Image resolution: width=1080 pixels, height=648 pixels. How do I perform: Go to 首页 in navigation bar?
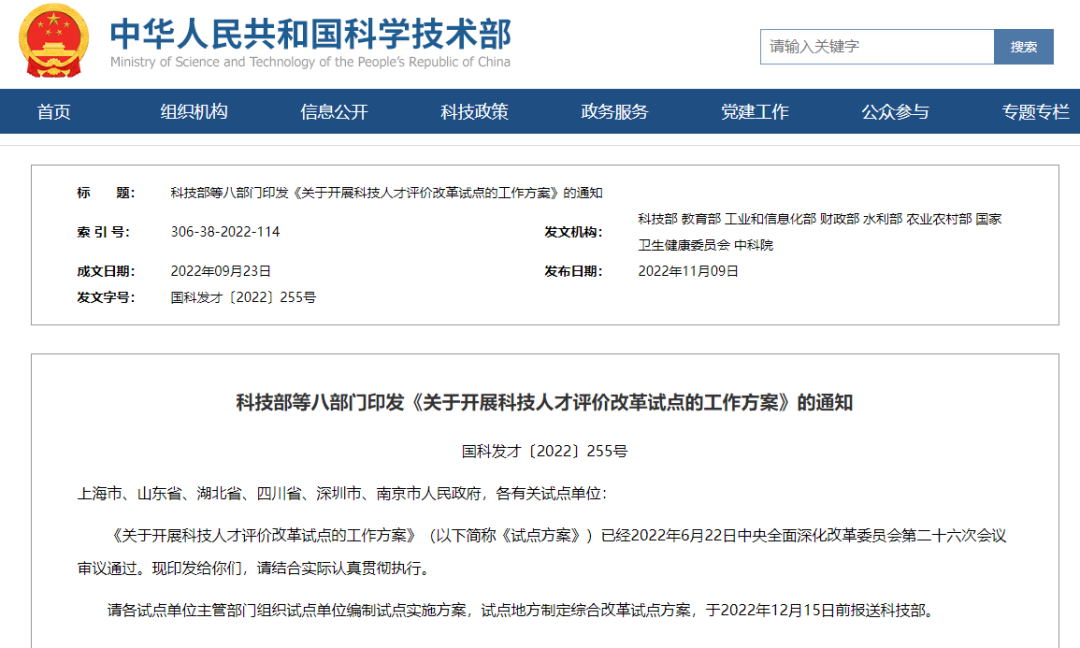[54, 112]
